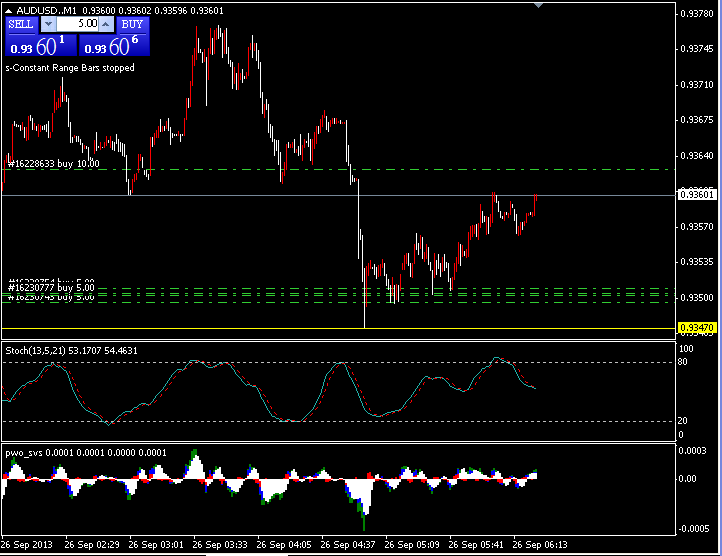Screen dimensions: 722x556
Task: Collapse one-click trading panel via triangle beside AUDUSD
Action: 8,11
